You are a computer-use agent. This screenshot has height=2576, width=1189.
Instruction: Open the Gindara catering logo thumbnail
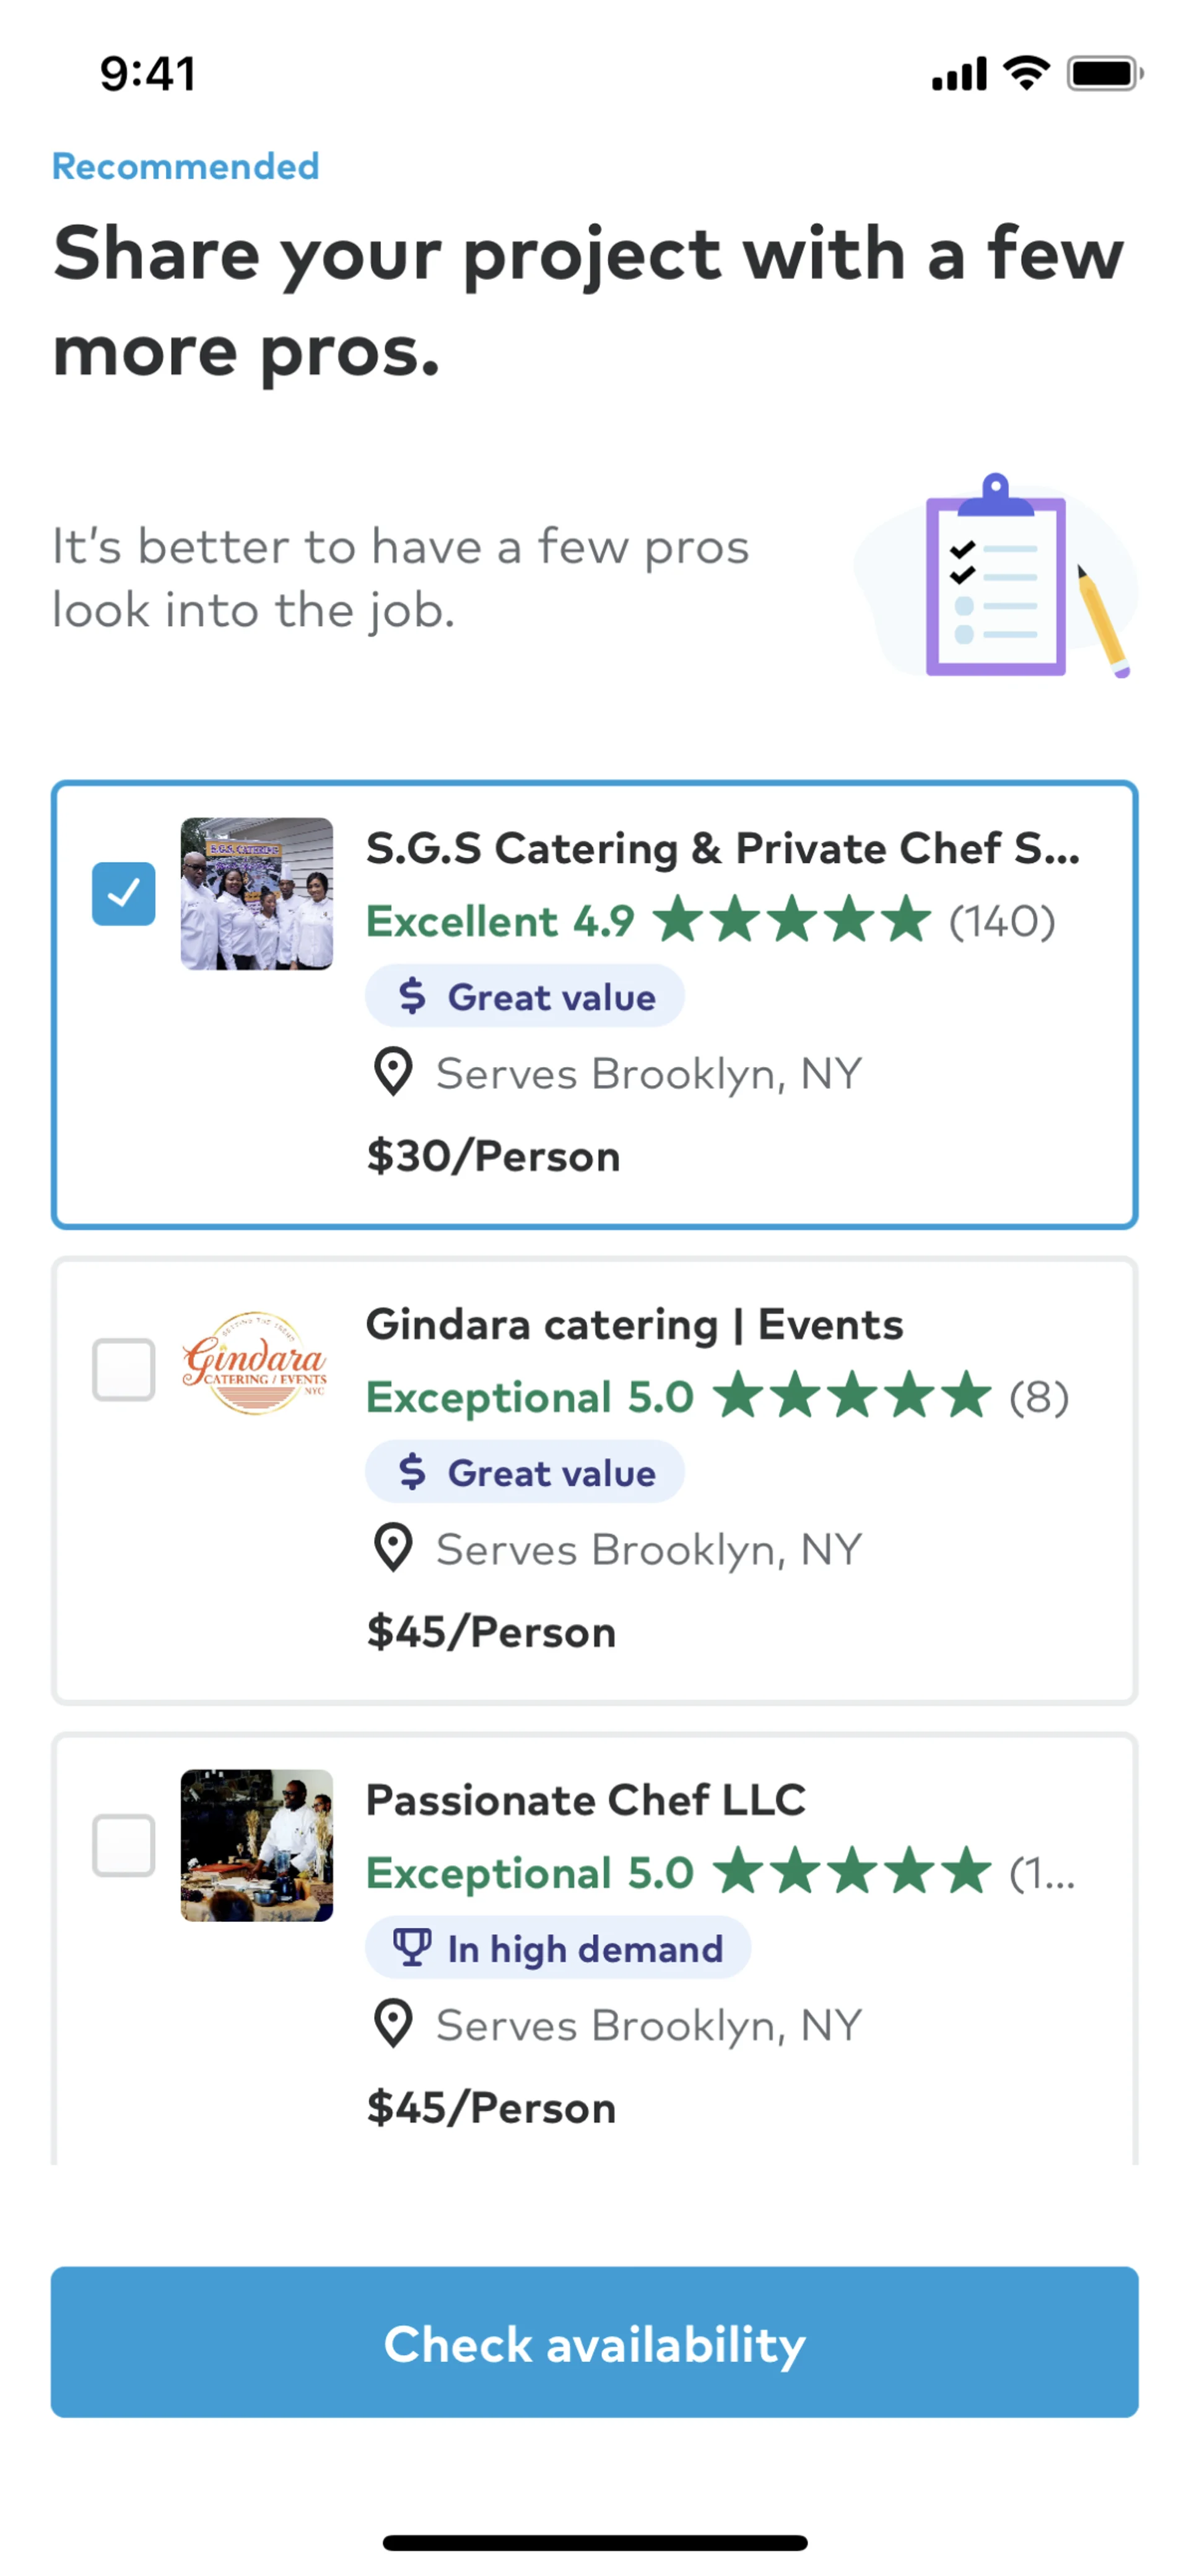[x=256, y=1363]
